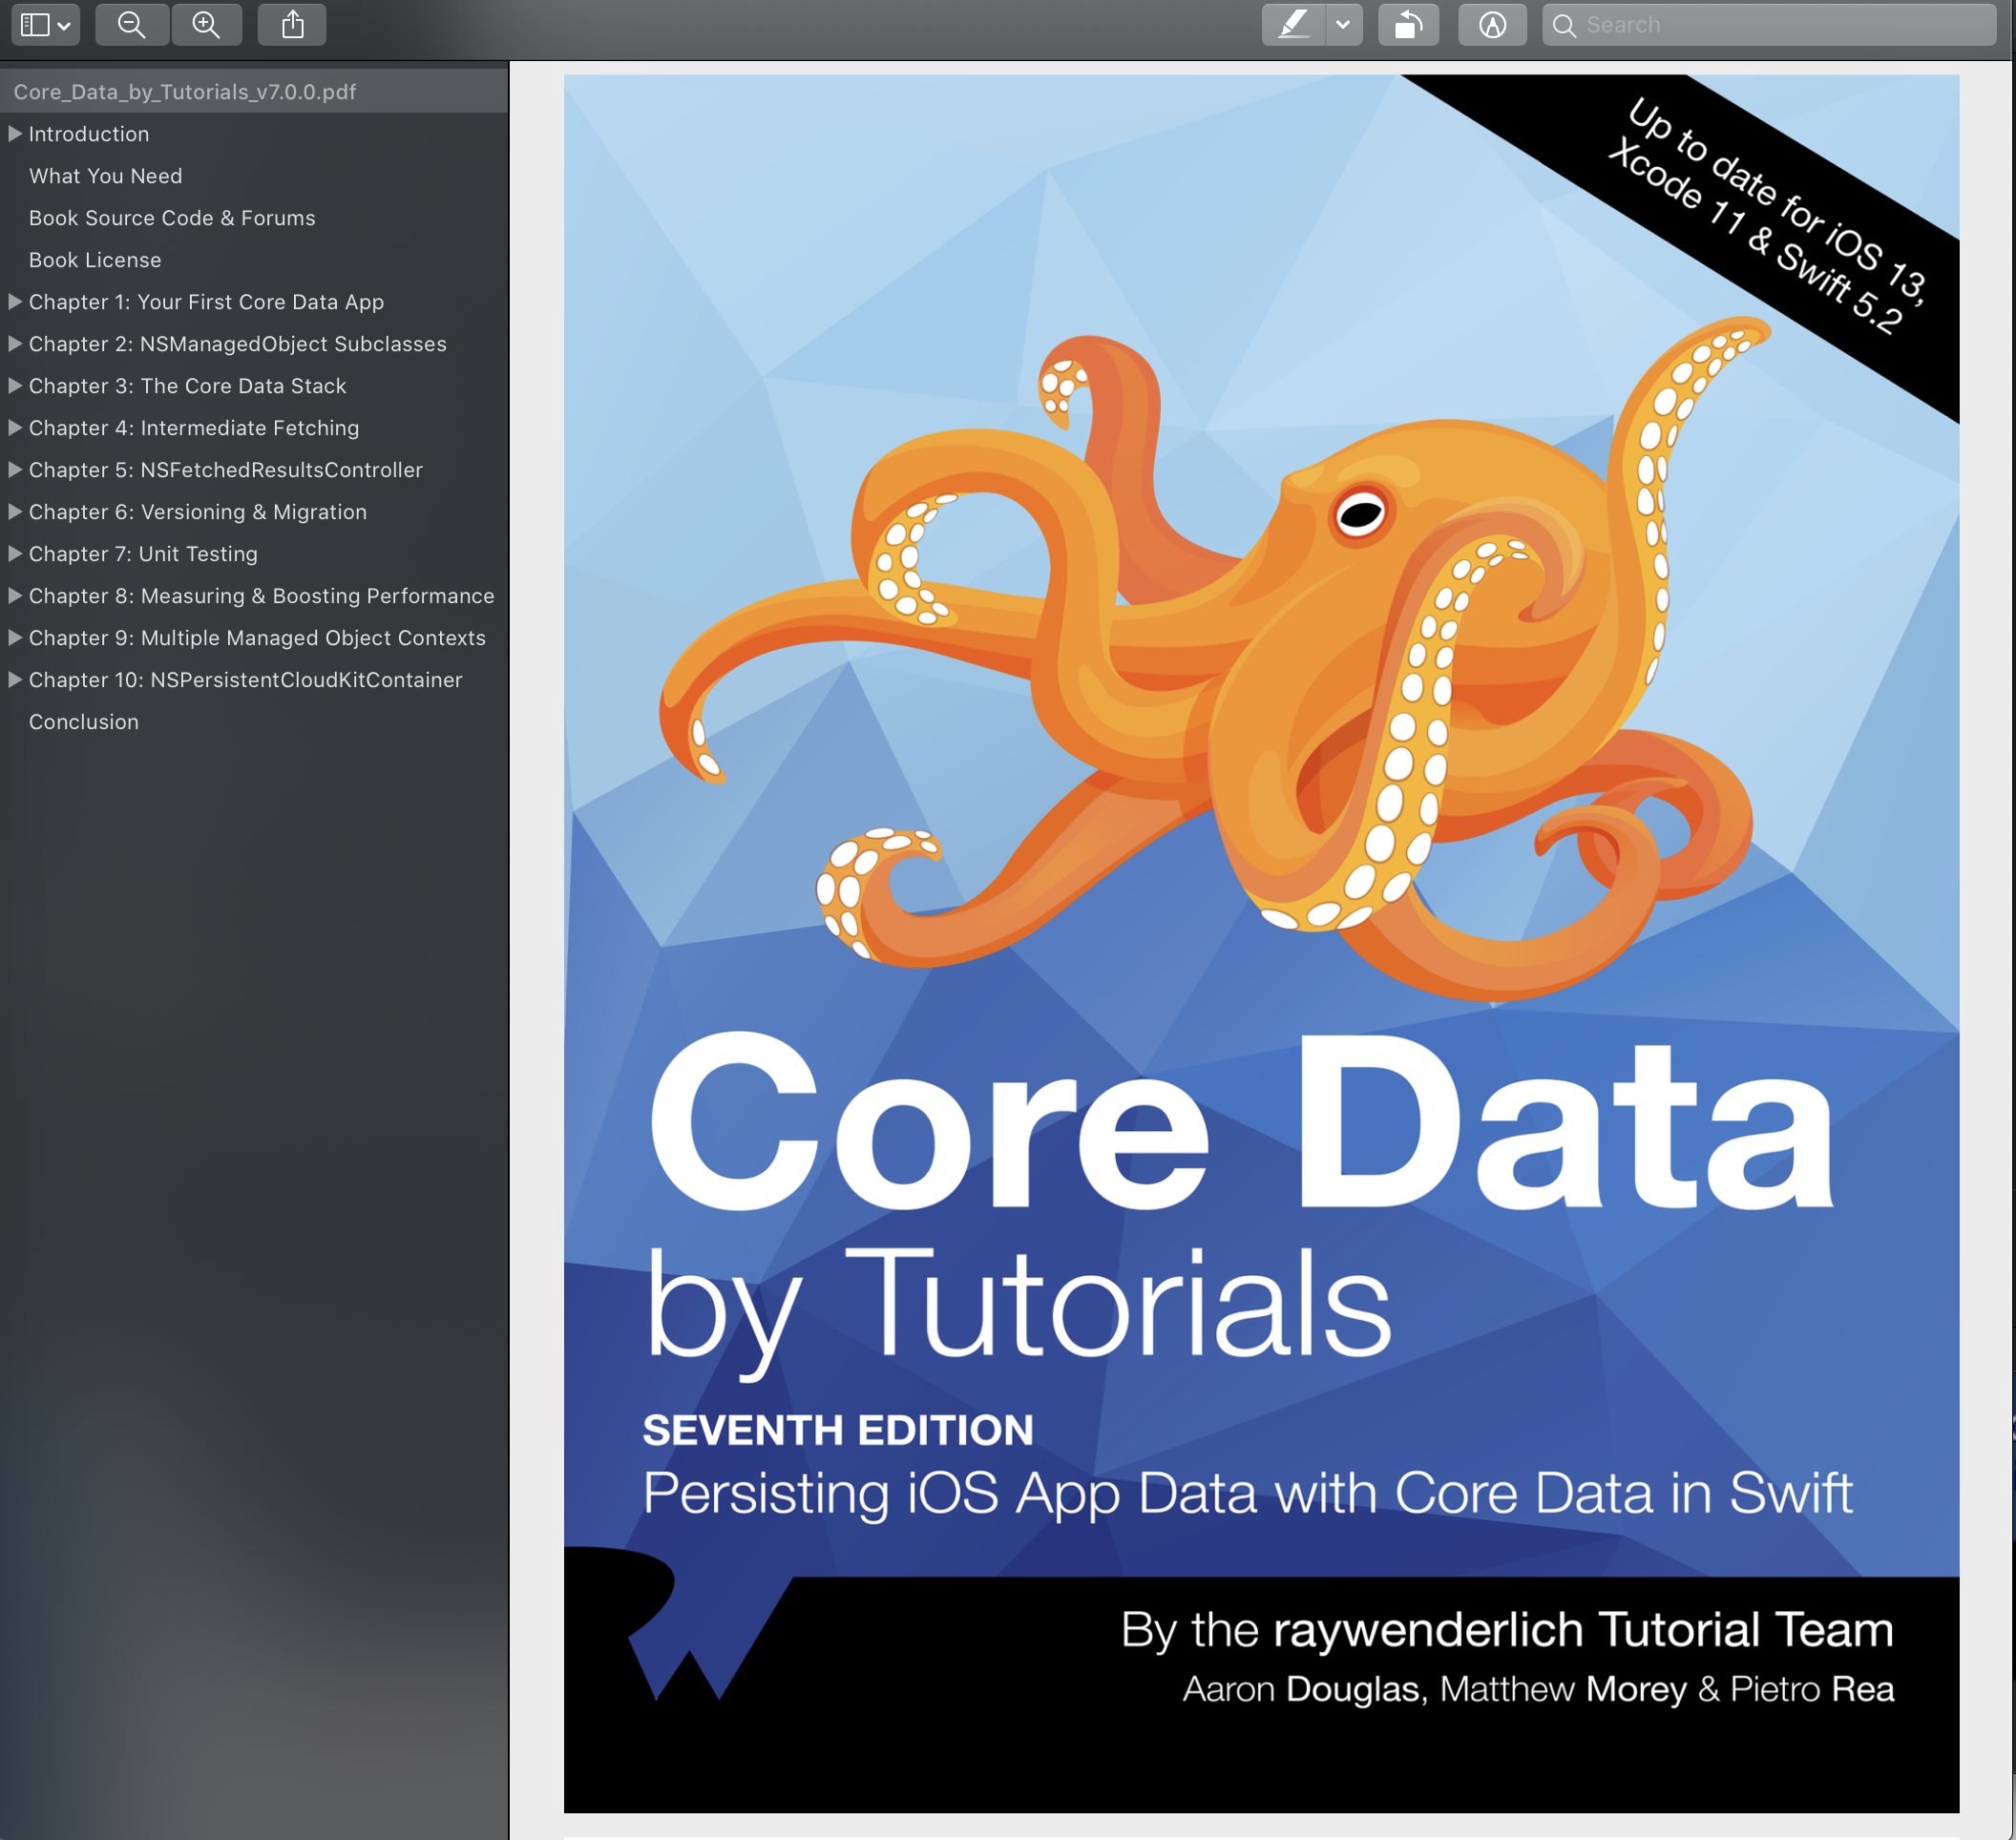
Task: Expand Chapter 1: Your First Core Data App
Action: (x=15, y=302)
